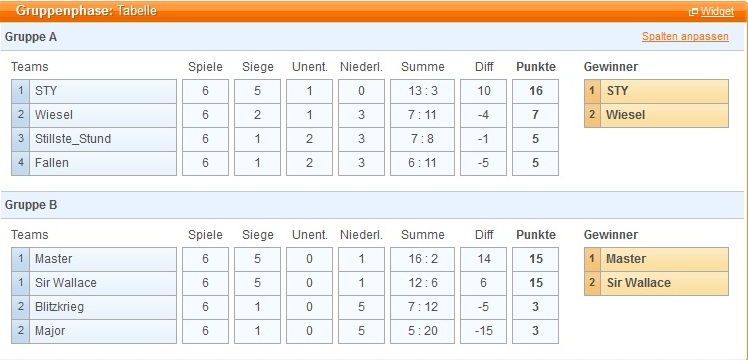
Task: Click Master's 16 : 2 Summe cell
Action: pyautogui.click(x=423, y=259)
